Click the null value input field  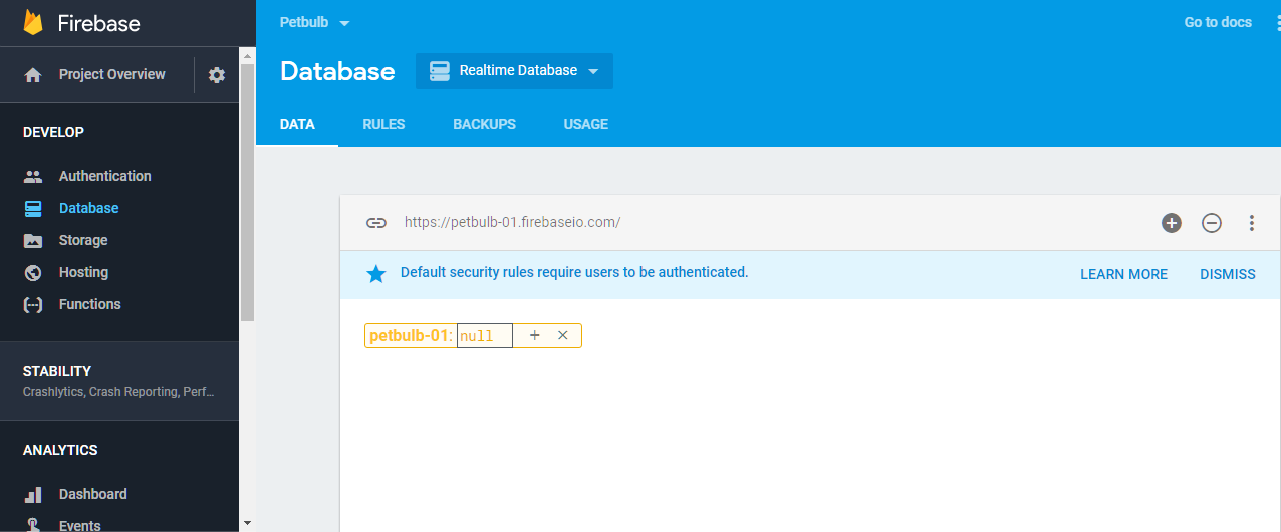[x=485, y=336]
